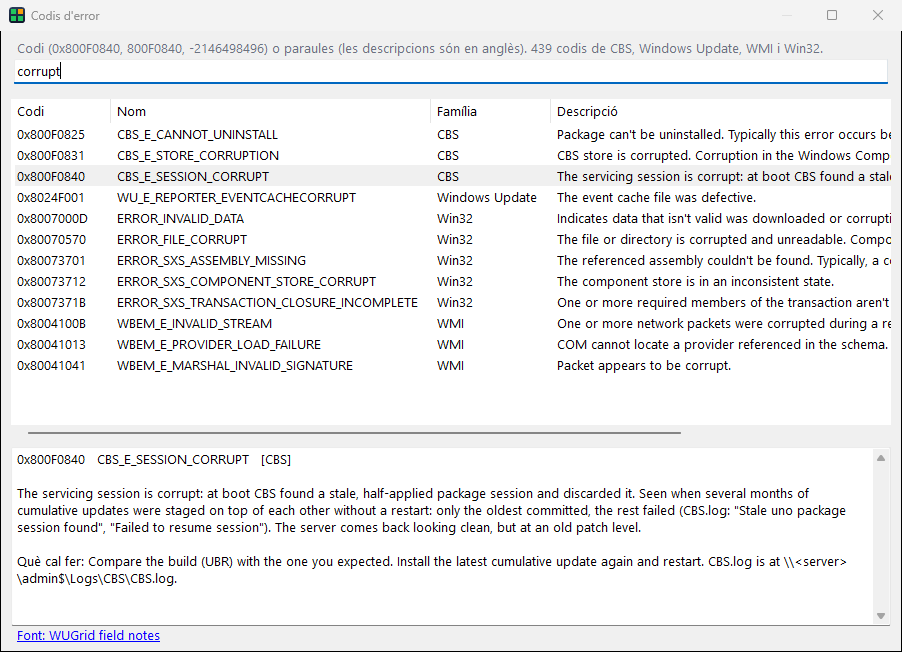902x652 pixels.
Task: Select row 0x800F0825 code cell
Action: [51, 135]
